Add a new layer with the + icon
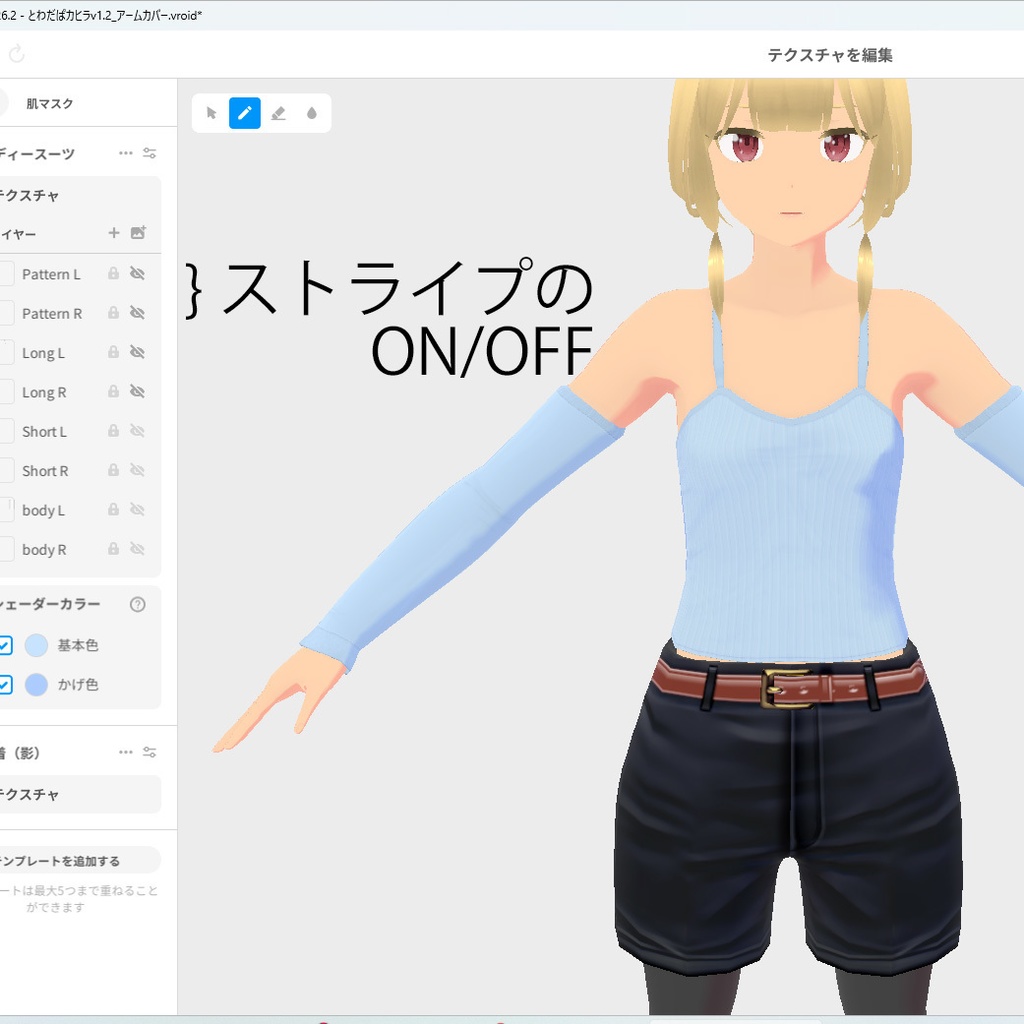Viewport: 1024px width, 1024px height. click(x=113, y=233)
